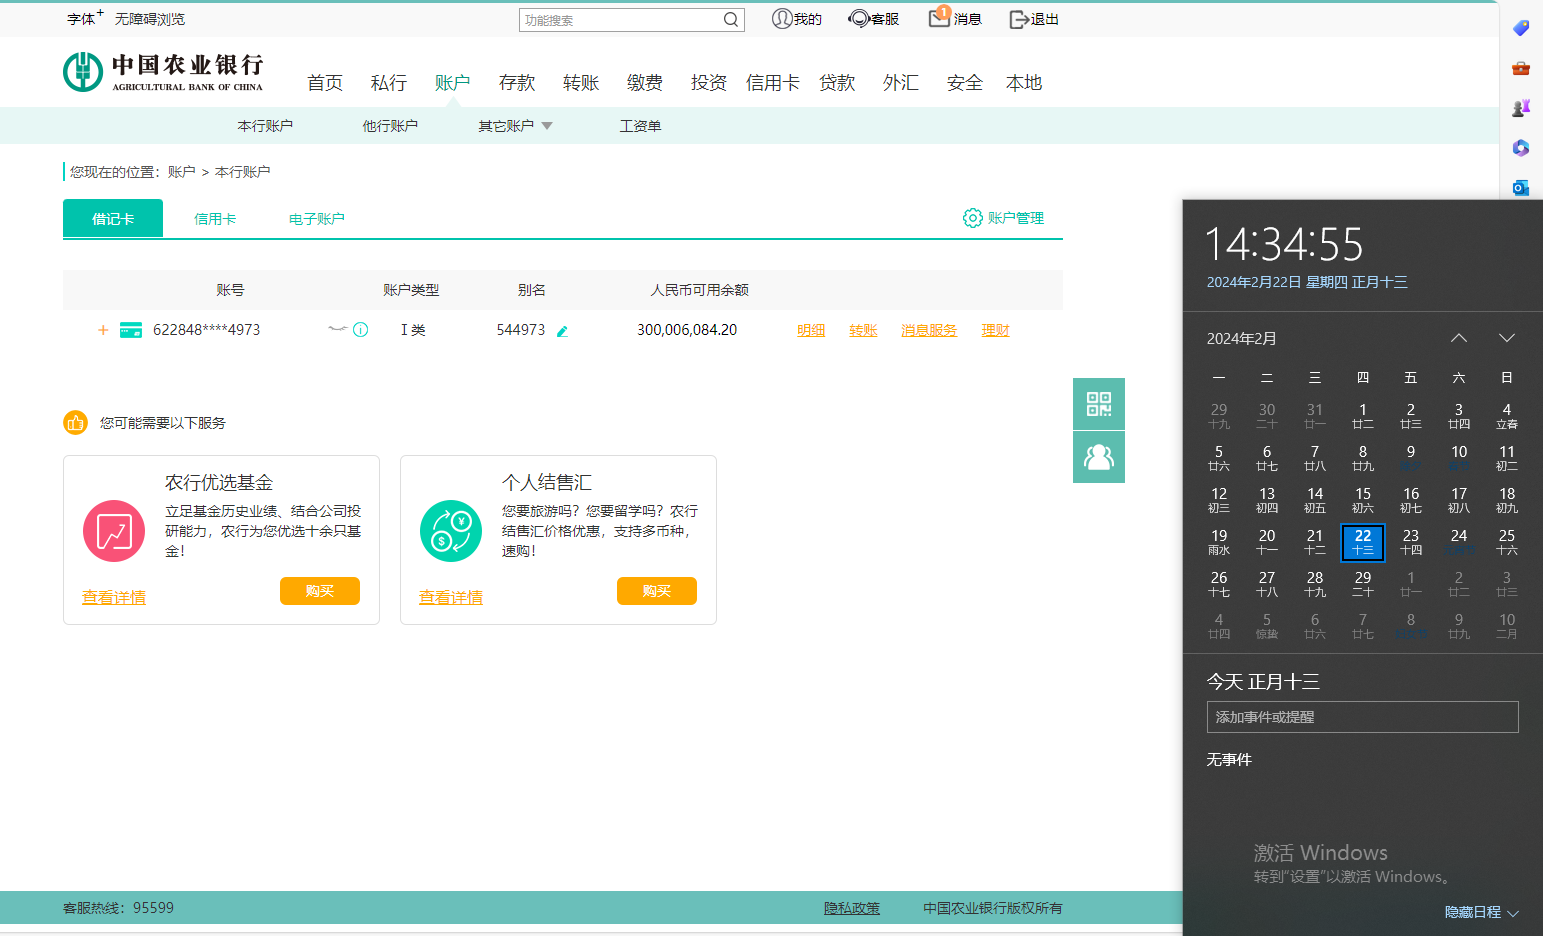Open account management gear icon
The image size is (1543, 936).
[x=972, y=218]
